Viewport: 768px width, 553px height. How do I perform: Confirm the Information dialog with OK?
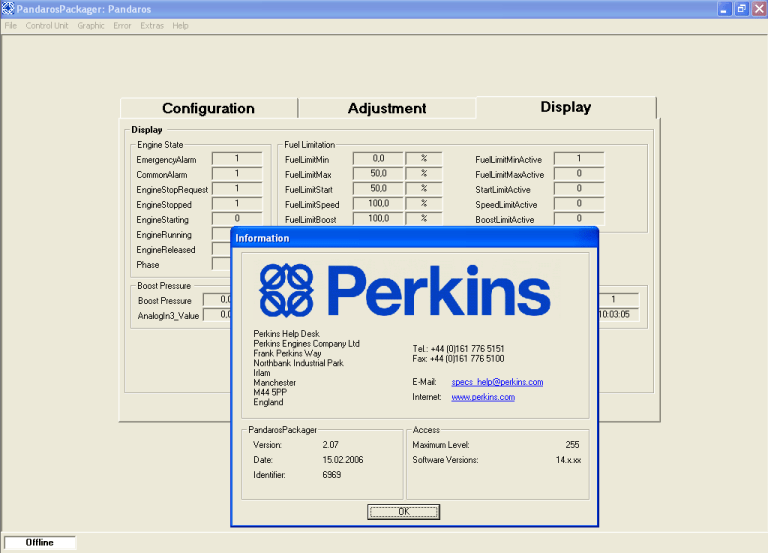coord(404,512)
